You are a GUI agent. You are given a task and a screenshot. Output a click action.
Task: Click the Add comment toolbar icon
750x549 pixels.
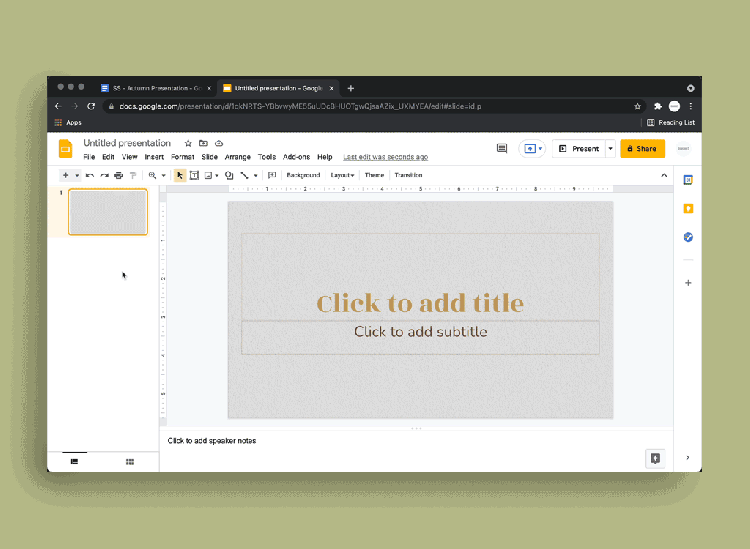pyautogui.click(x=272, y=175)
